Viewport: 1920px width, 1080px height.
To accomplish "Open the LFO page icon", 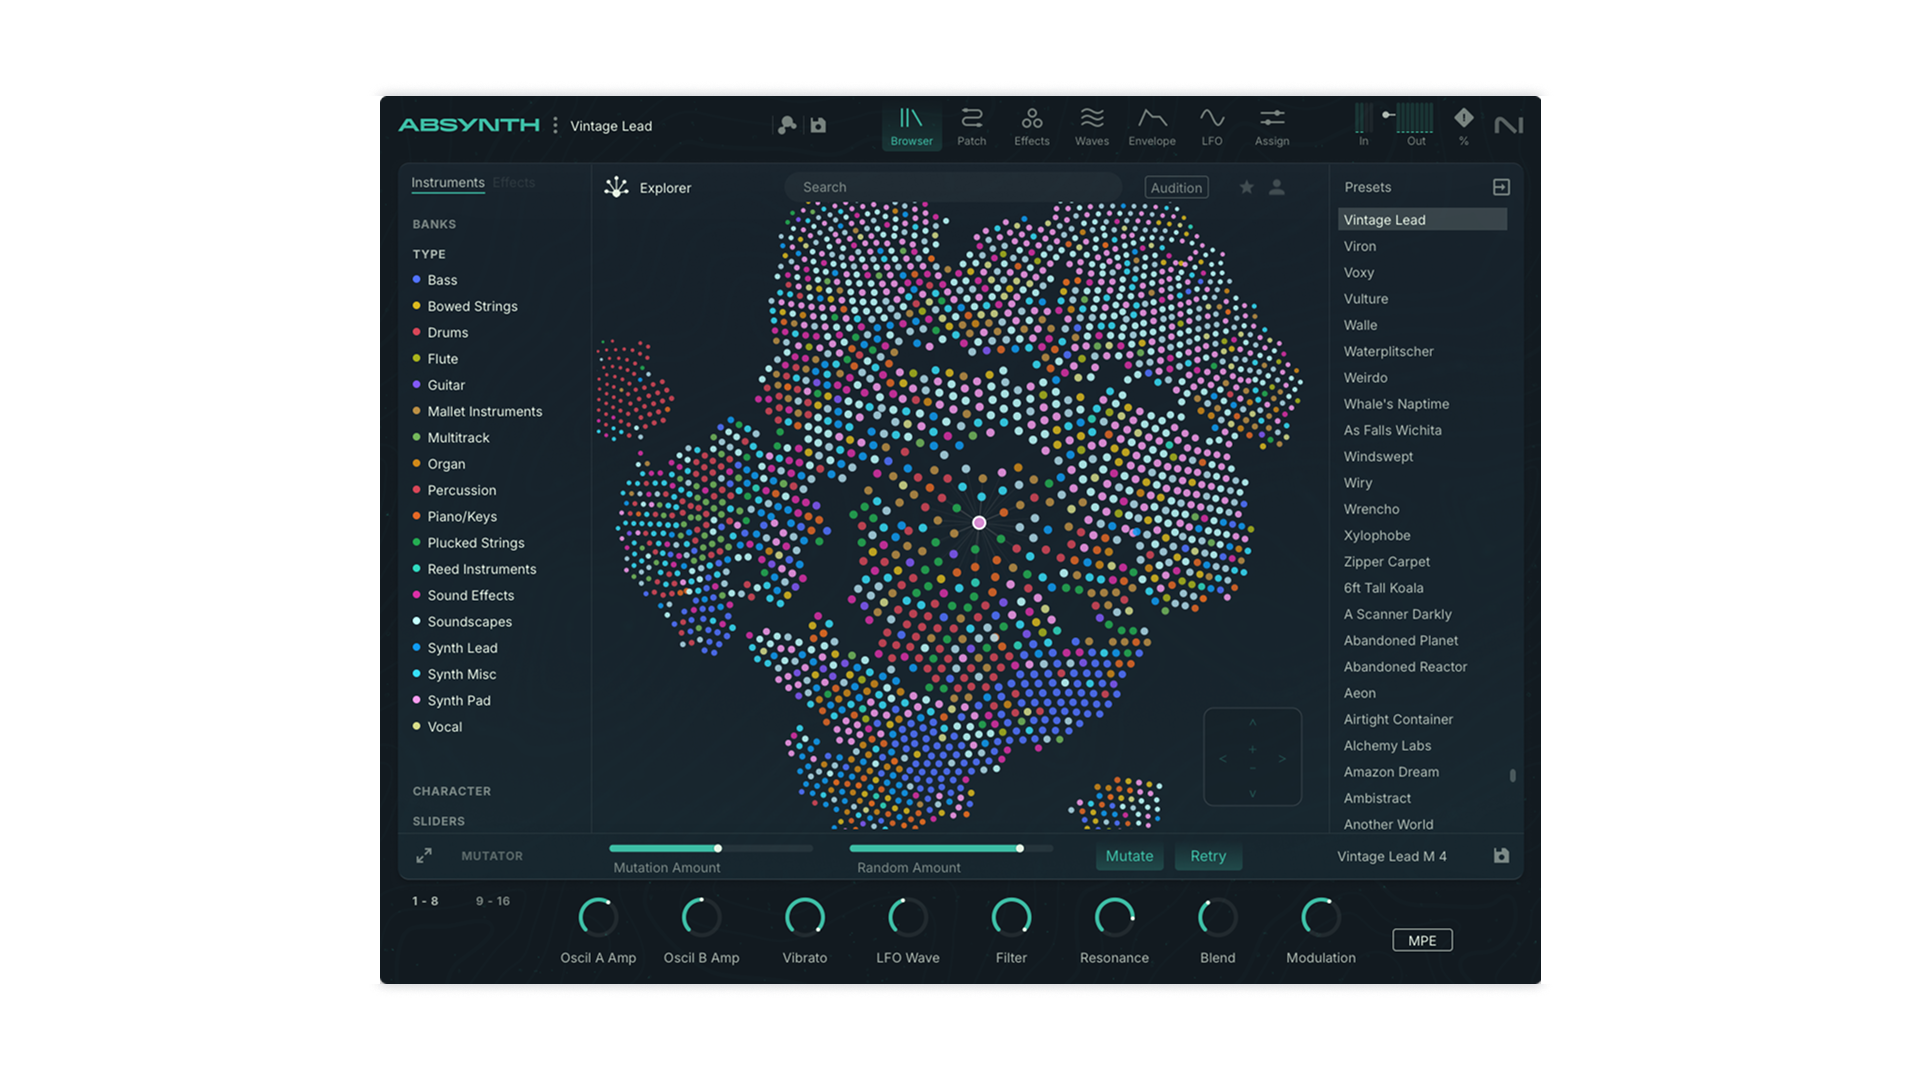I will click(x=1211, y=126).
